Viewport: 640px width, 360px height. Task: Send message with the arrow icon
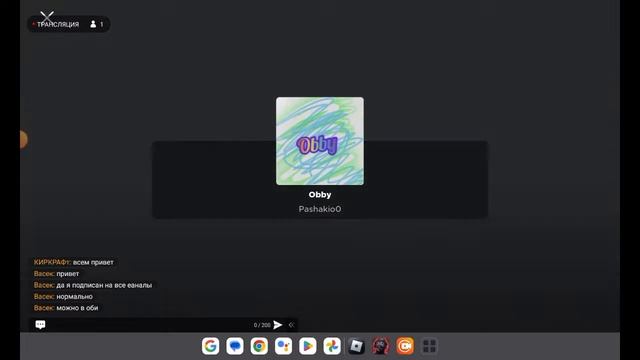click(x=278, y=325)
